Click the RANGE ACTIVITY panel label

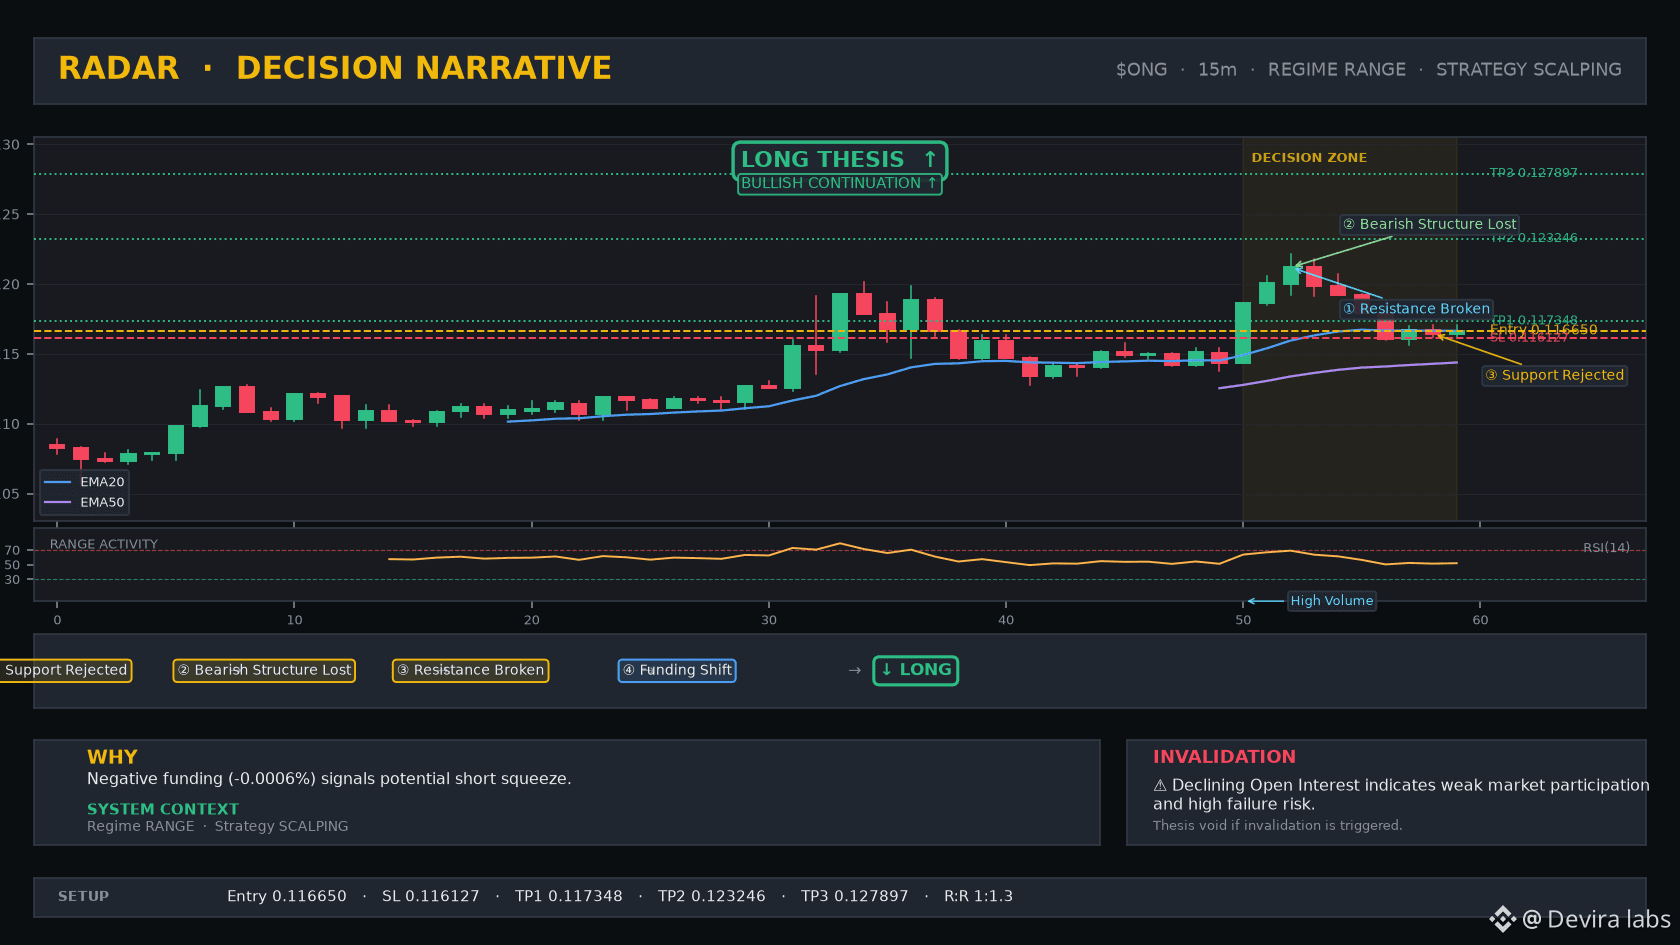(104, 545)
